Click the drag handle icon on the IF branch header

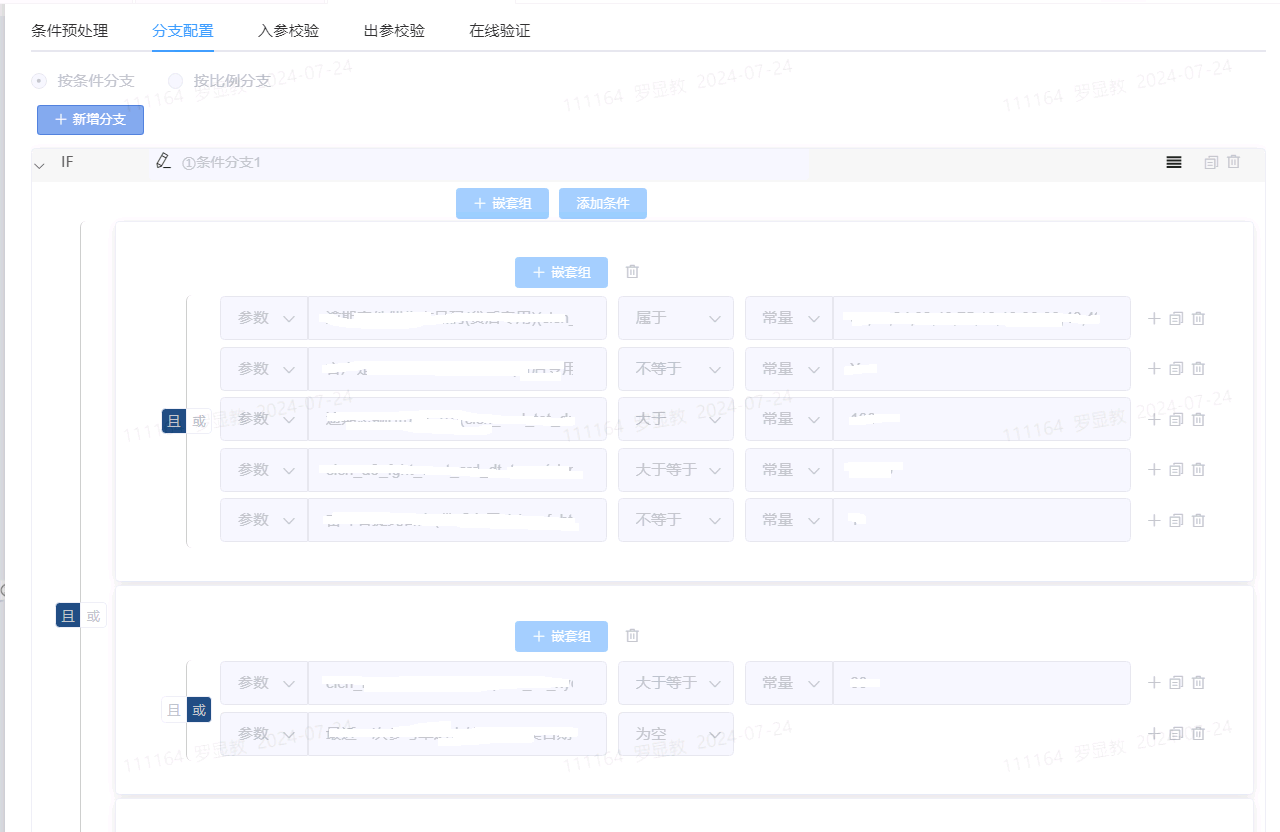[x=1174, y=162]
